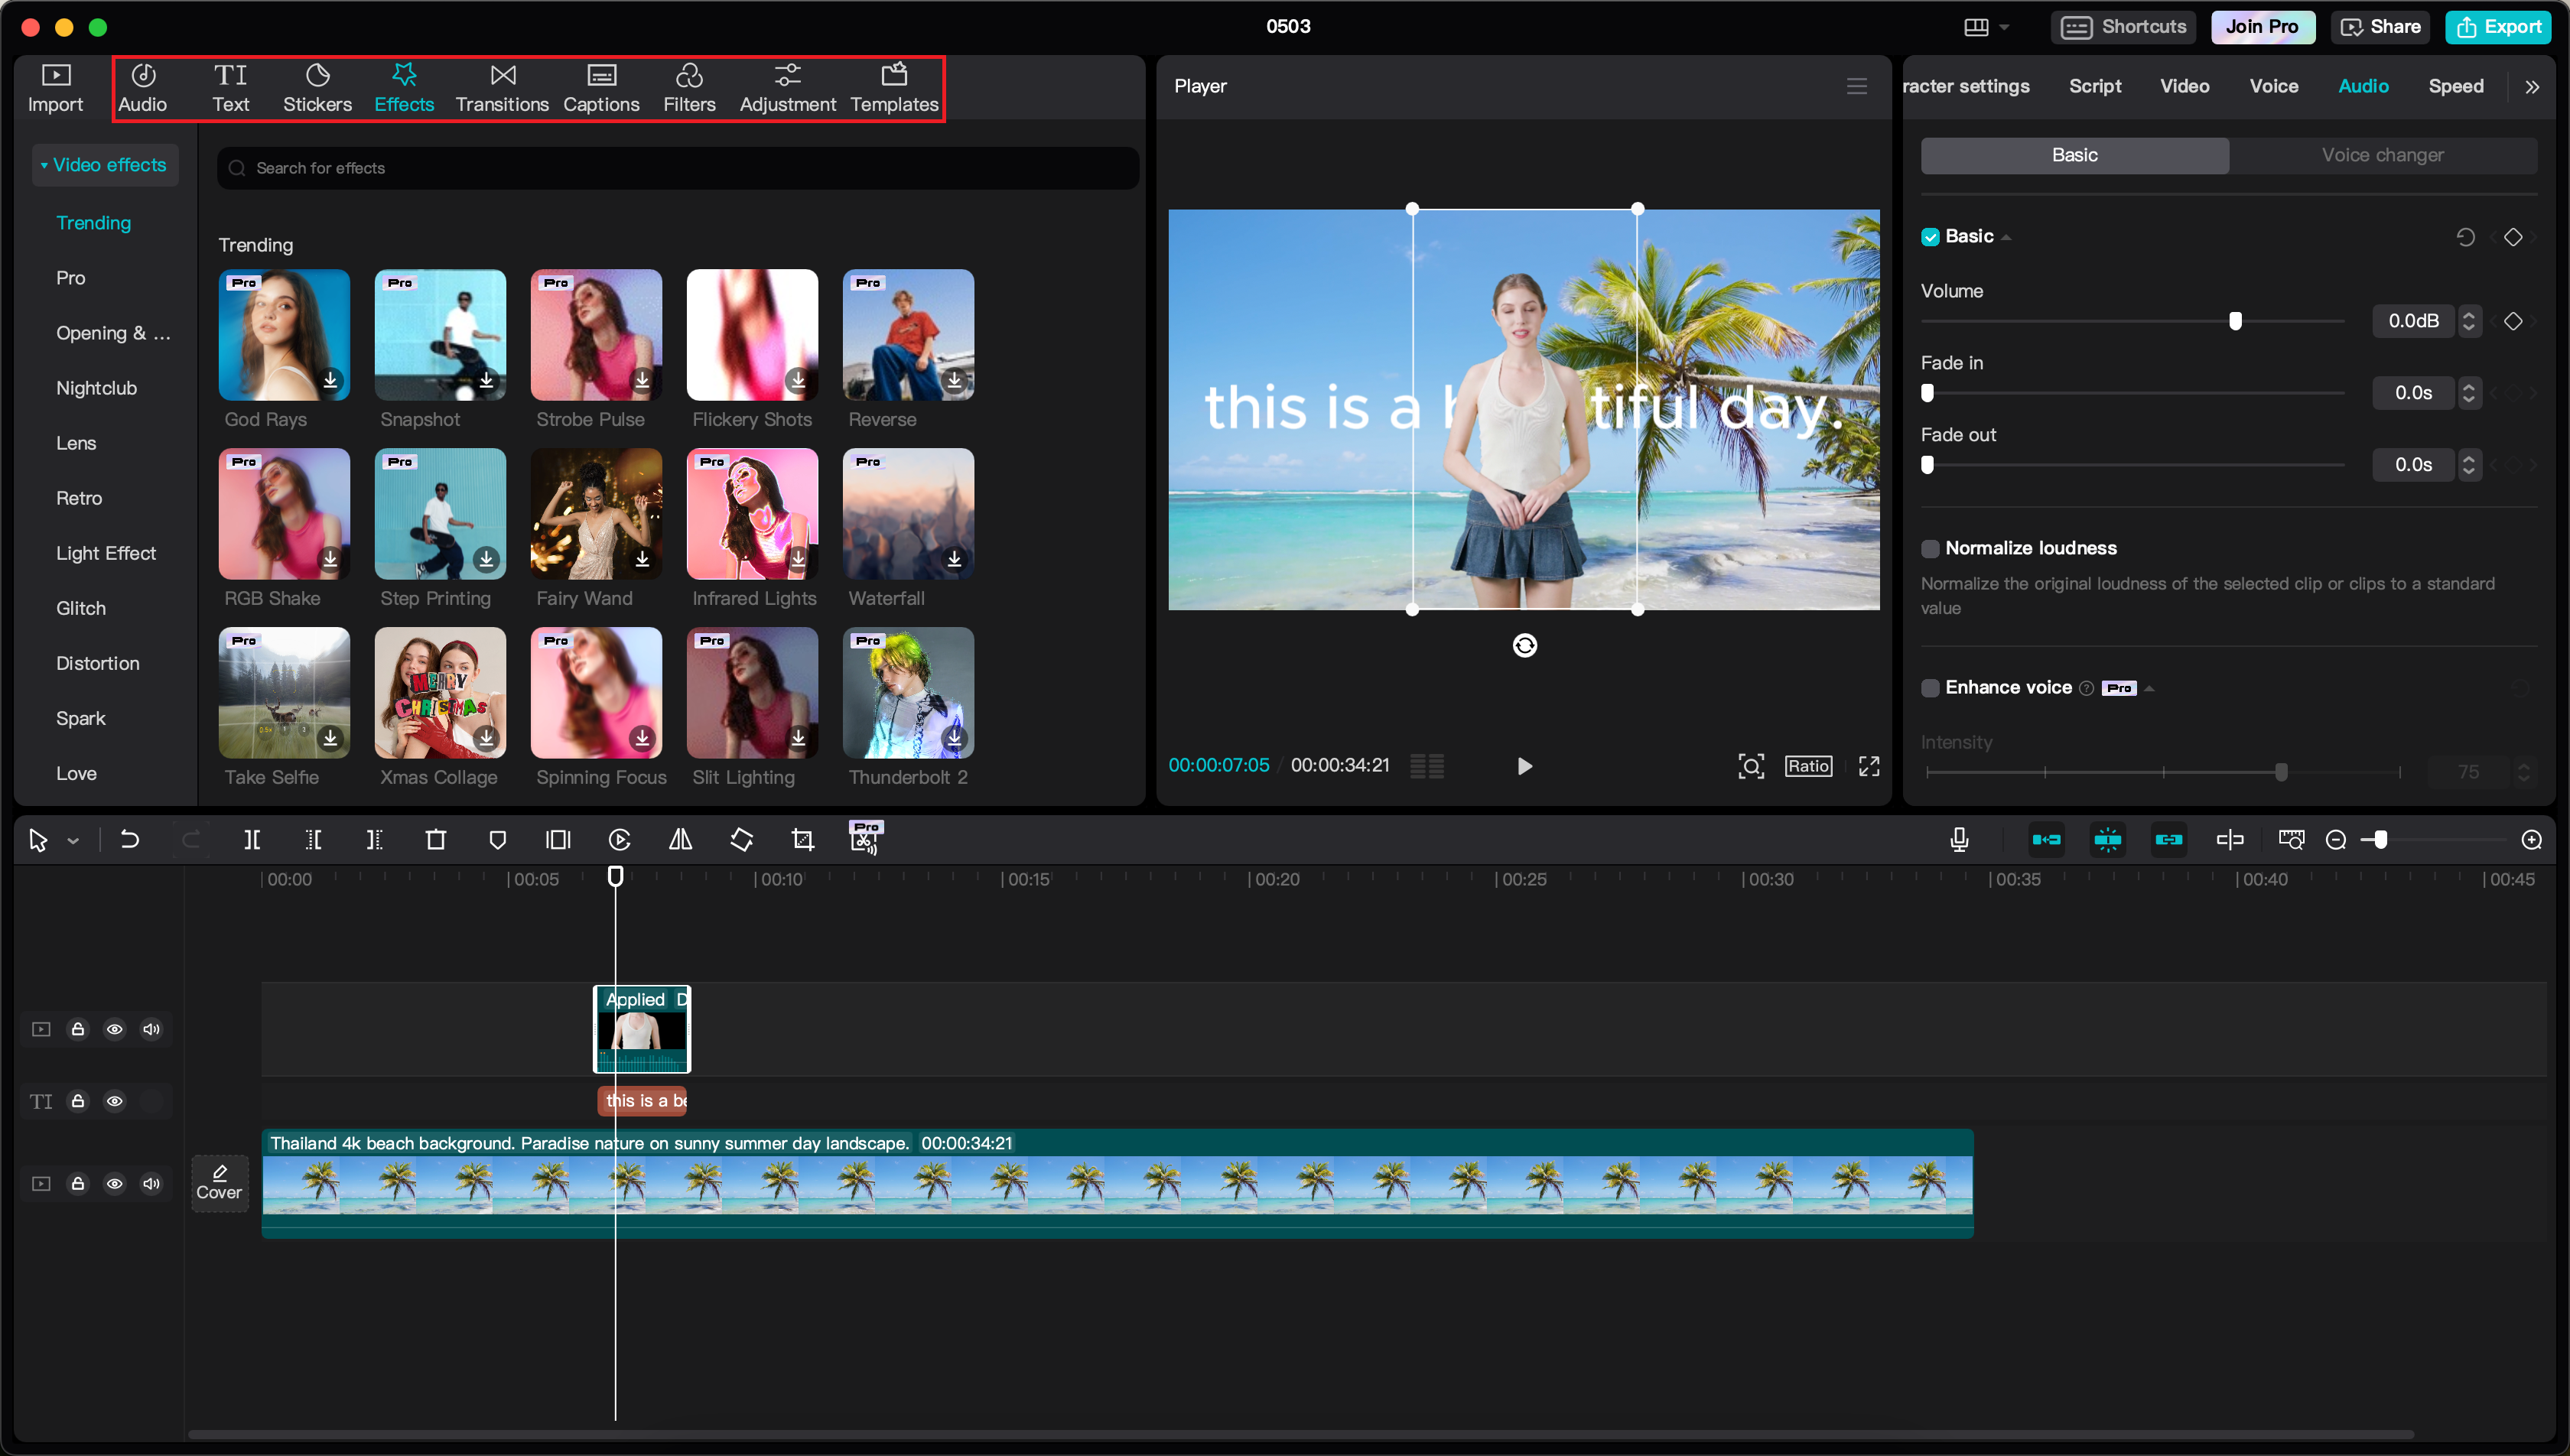The height and width of the screenshot is (1456, 2570).
Task: Enable the Enhance voice toggle
Action: [x=1930, y=687]
